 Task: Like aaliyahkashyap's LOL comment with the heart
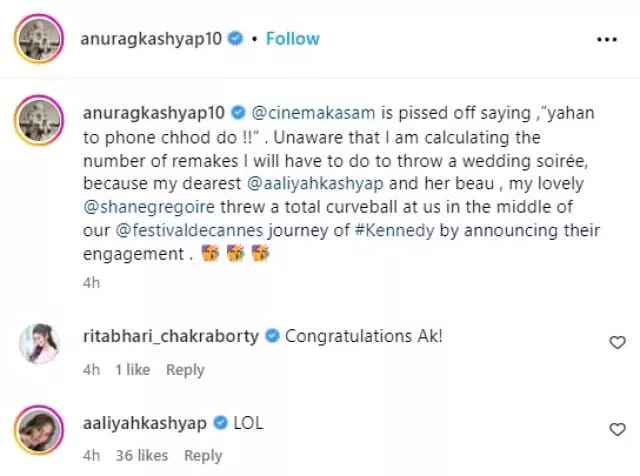pos(617,428)
